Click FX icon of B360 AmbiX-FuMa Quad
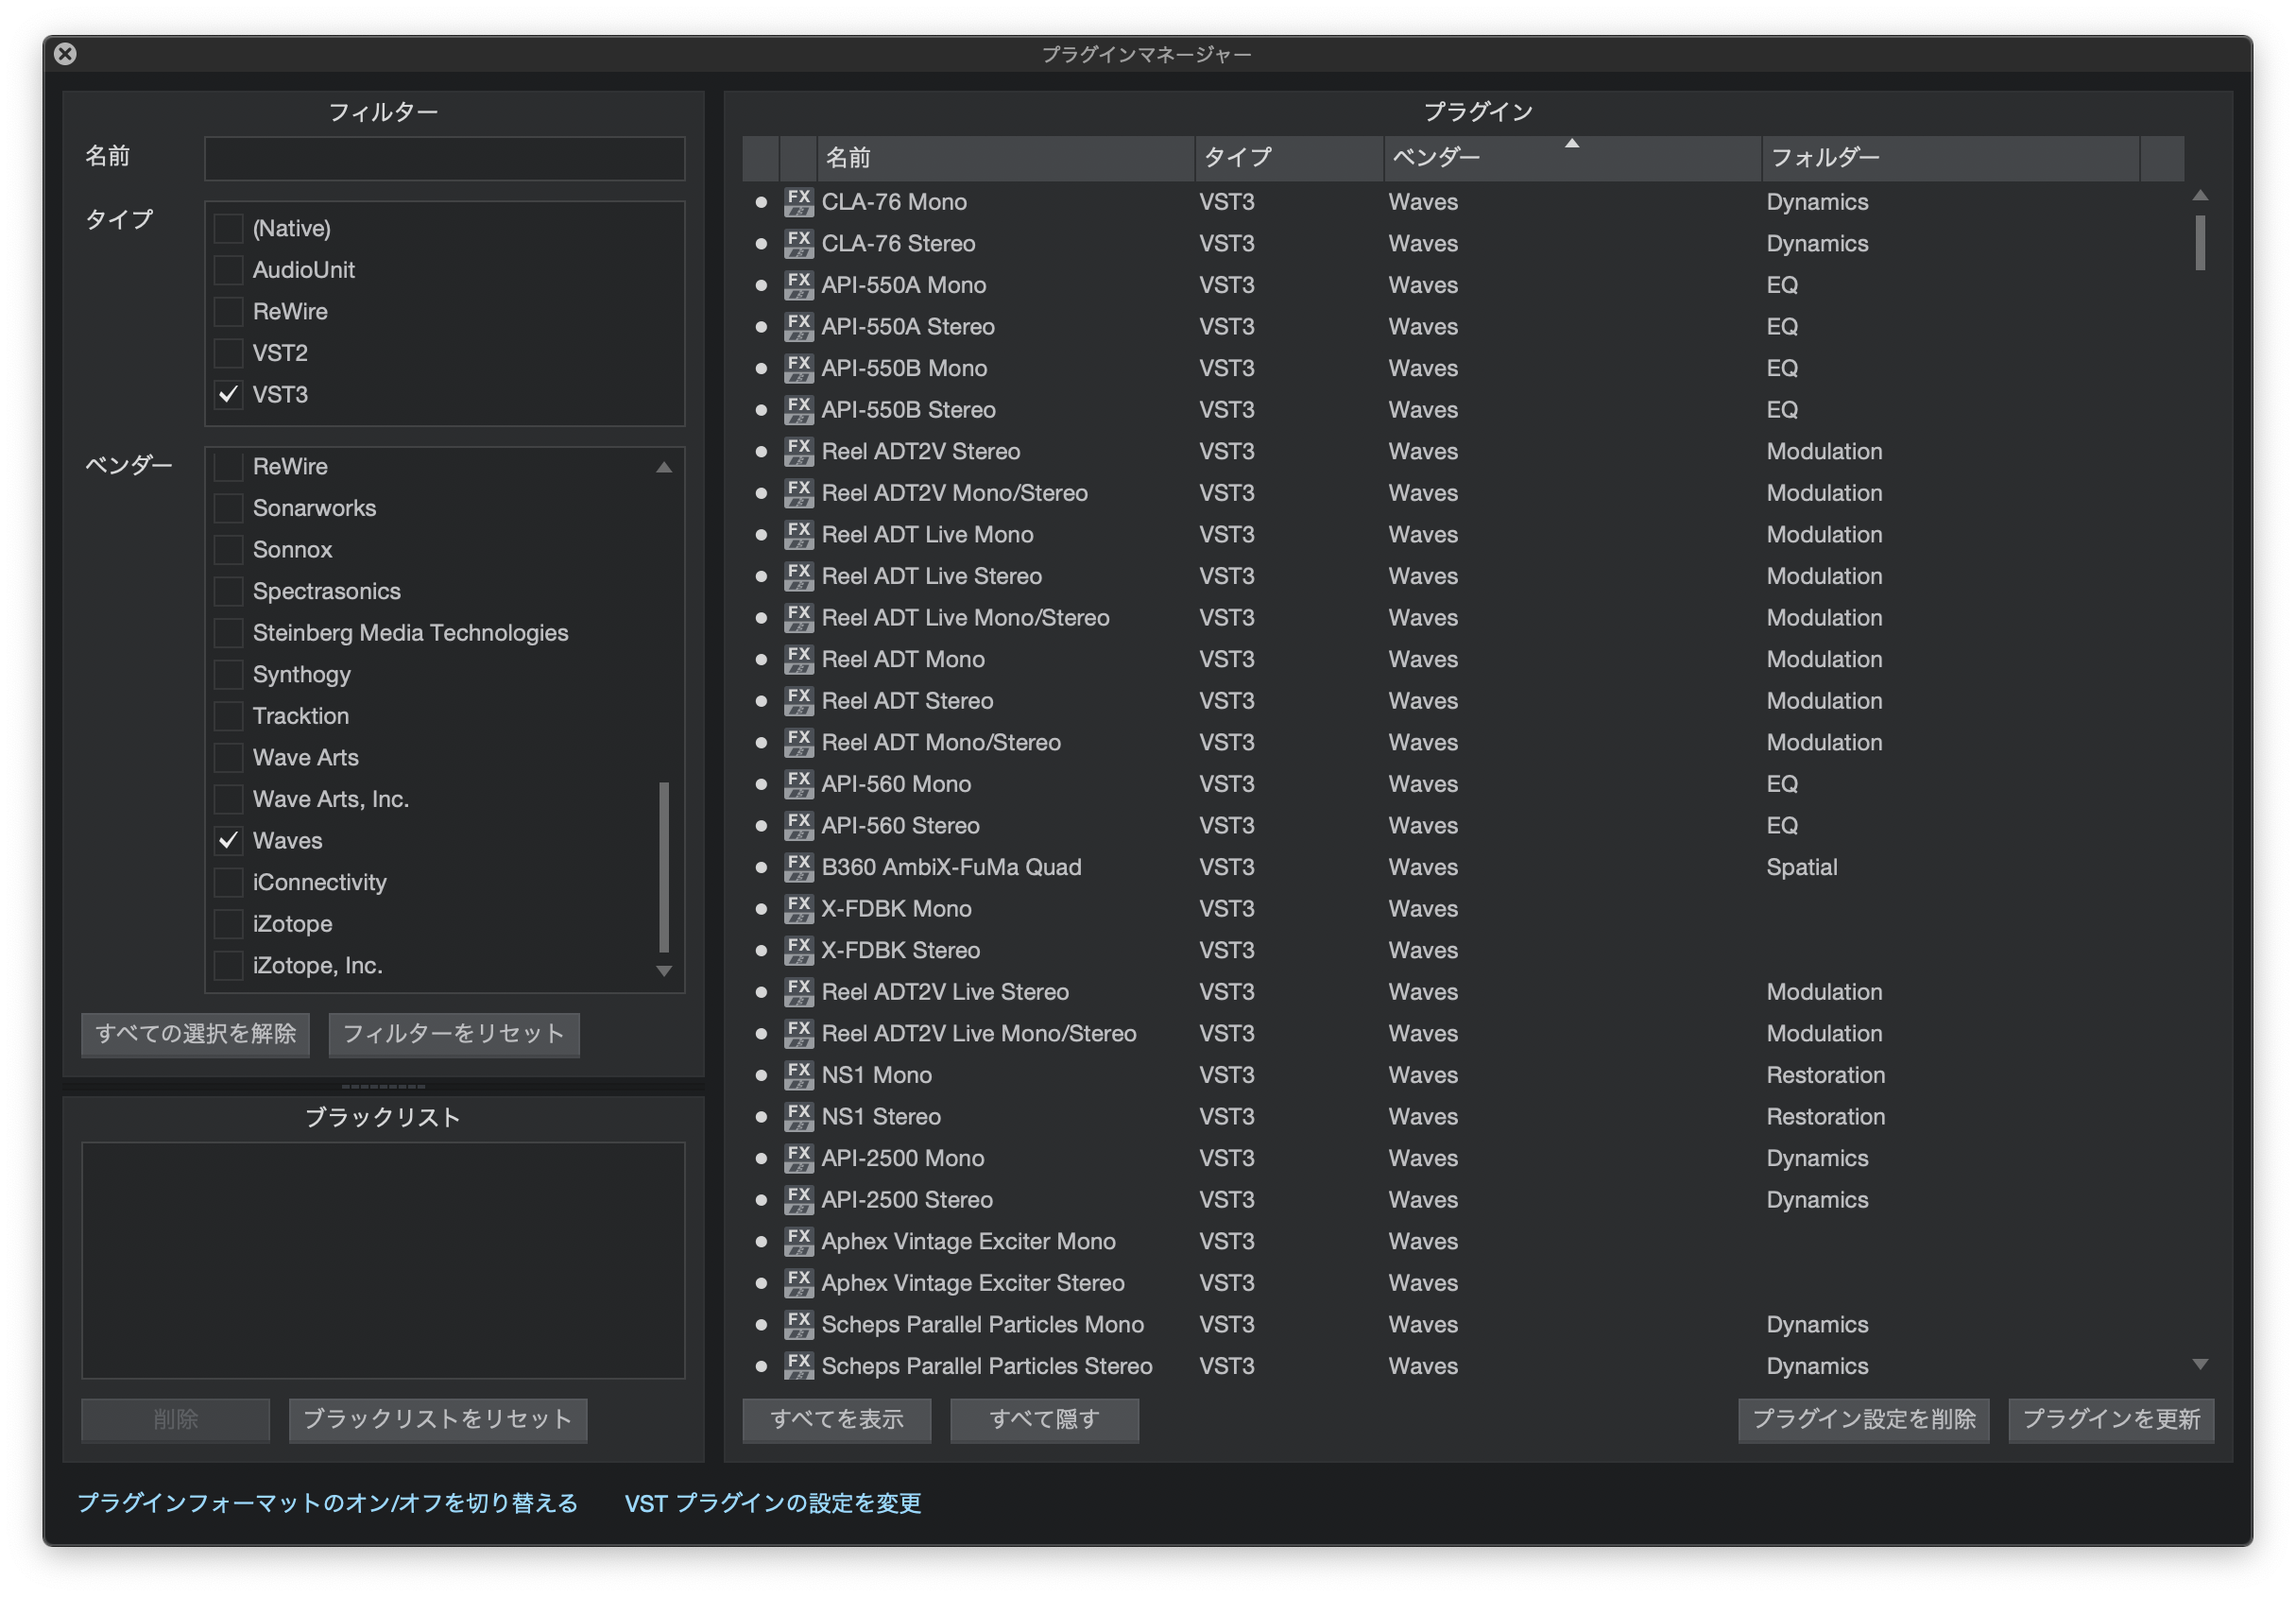Screen dimensions: 2296x1597 point(798,868)
